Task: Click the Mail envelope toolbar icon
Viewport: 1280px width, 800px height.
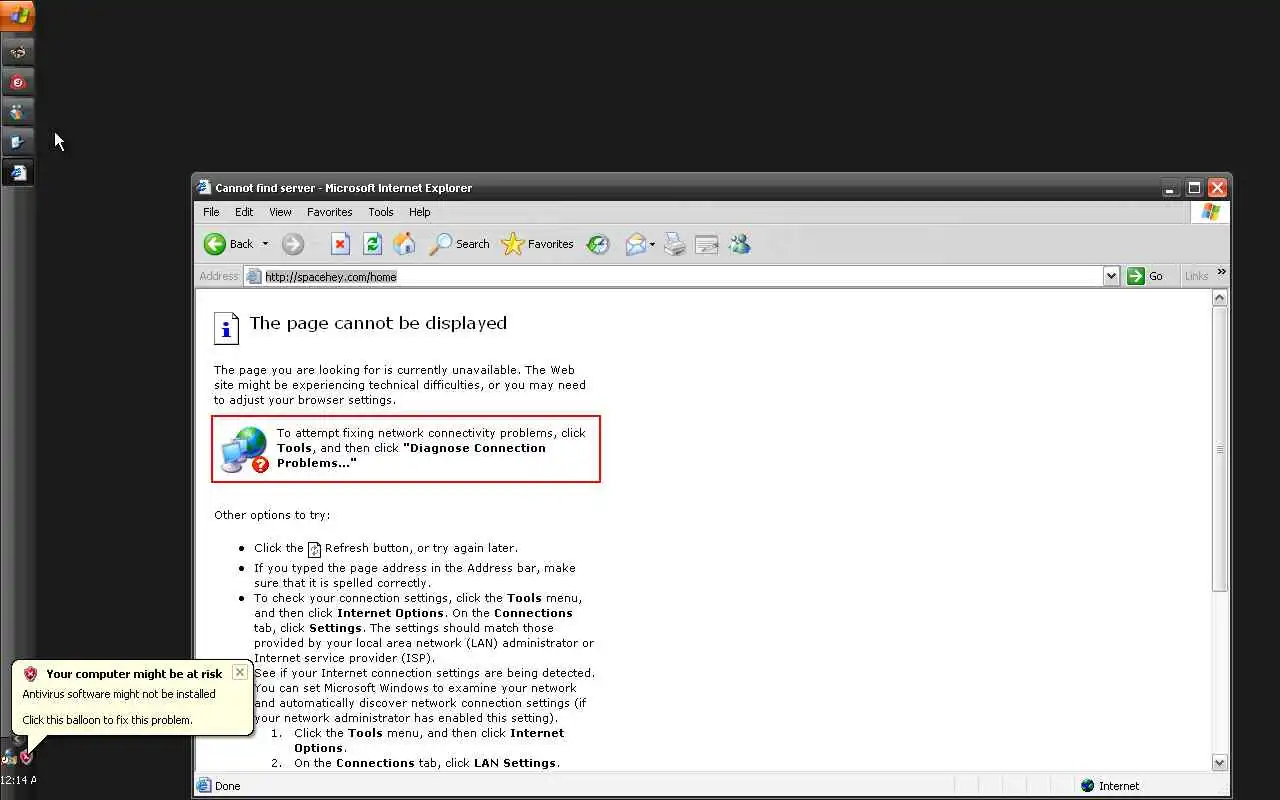Action: [x=636, y=244]
